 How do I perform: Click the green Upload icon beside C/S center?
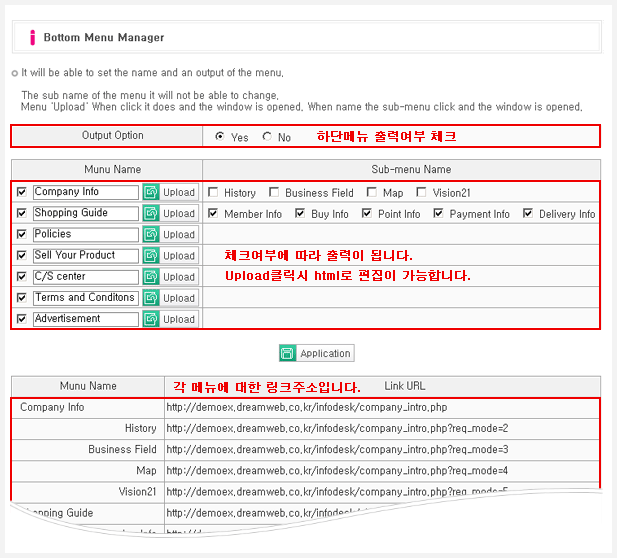point(151,277)
